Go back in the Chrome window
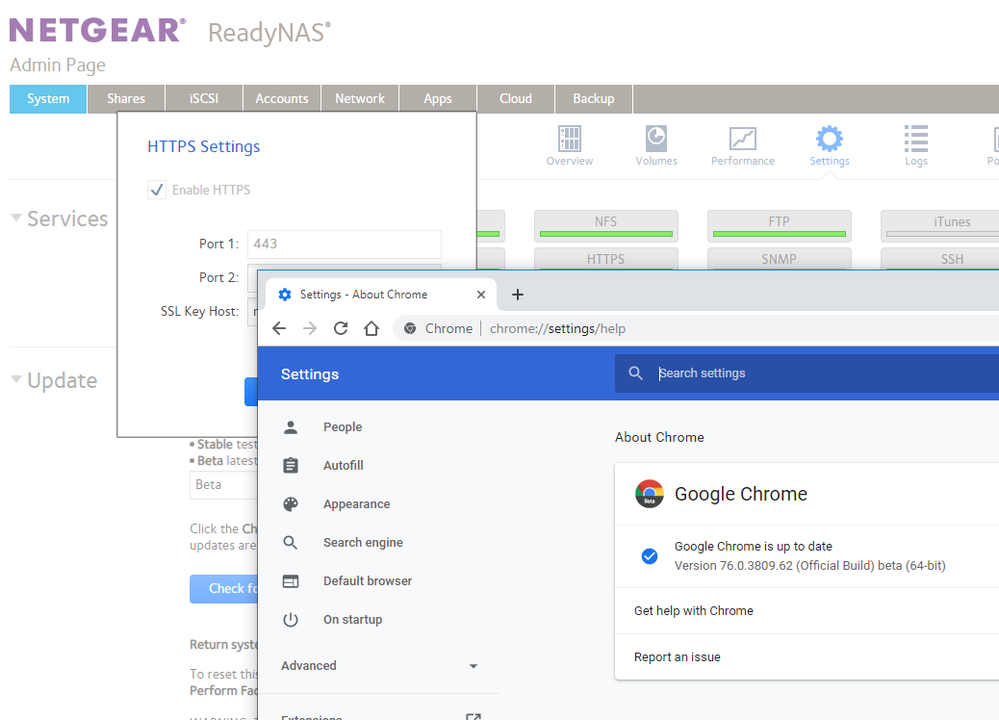 [x=279, y=328]
